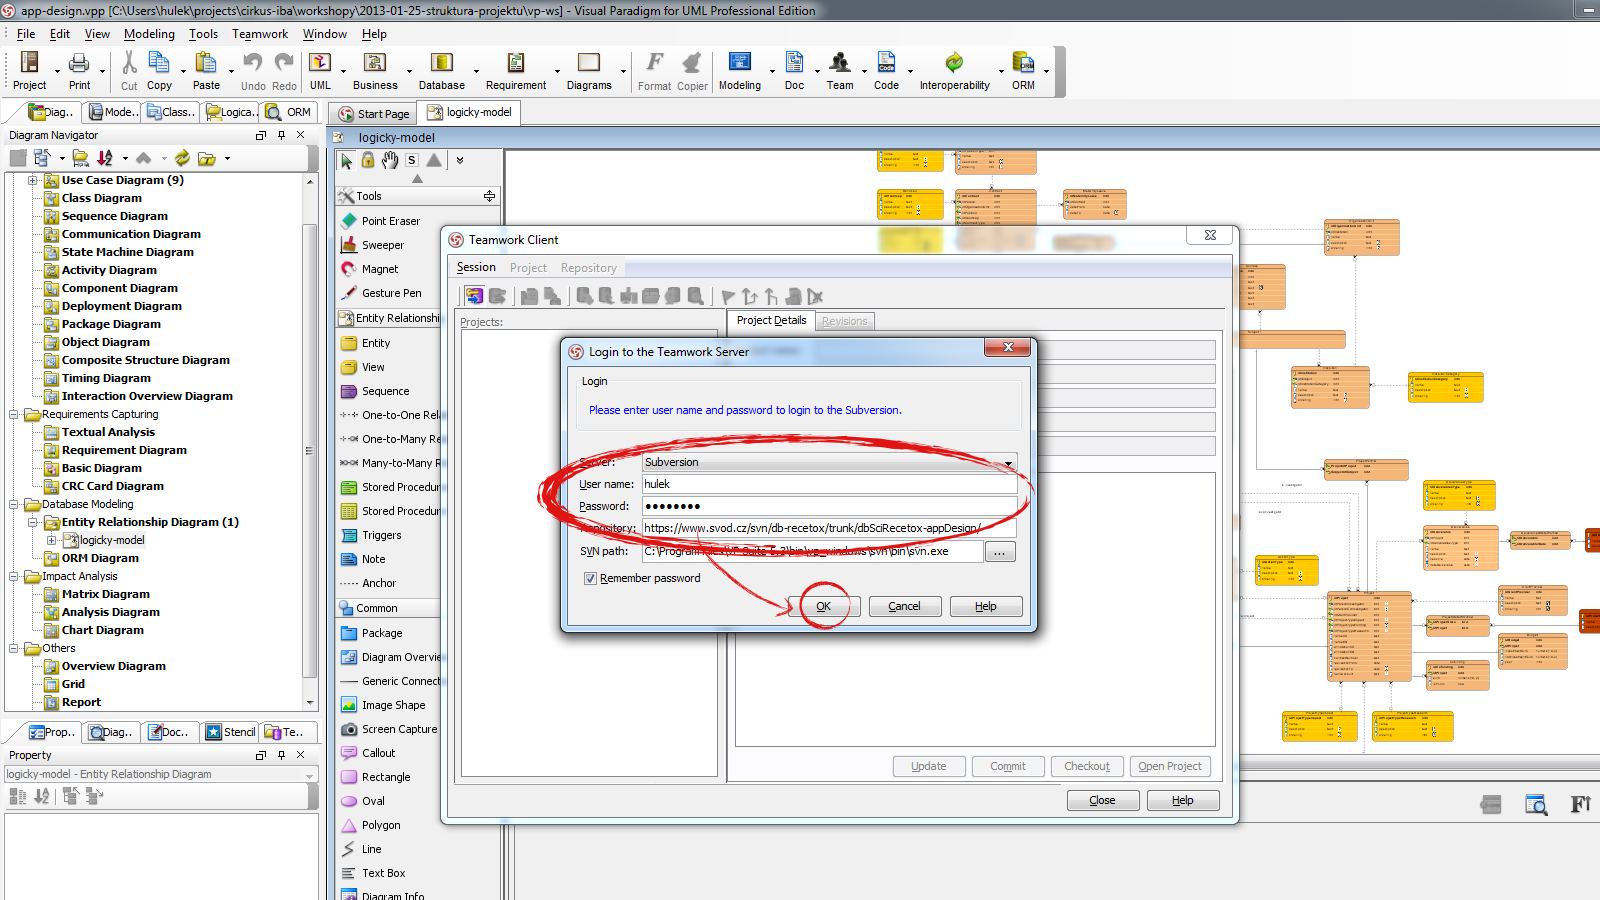Viewport: 1600px width, 900px height.
Task: Open the Teamwork menu
Action: (x=260, y=34)
